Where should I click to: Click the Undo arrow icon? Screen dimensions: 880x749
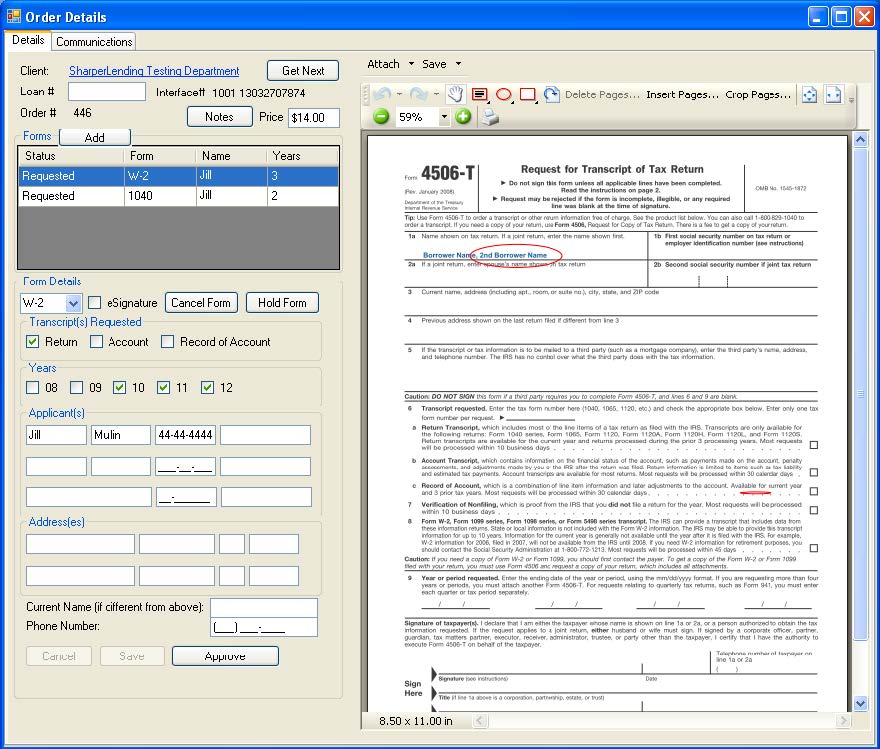tap(382, 94)
